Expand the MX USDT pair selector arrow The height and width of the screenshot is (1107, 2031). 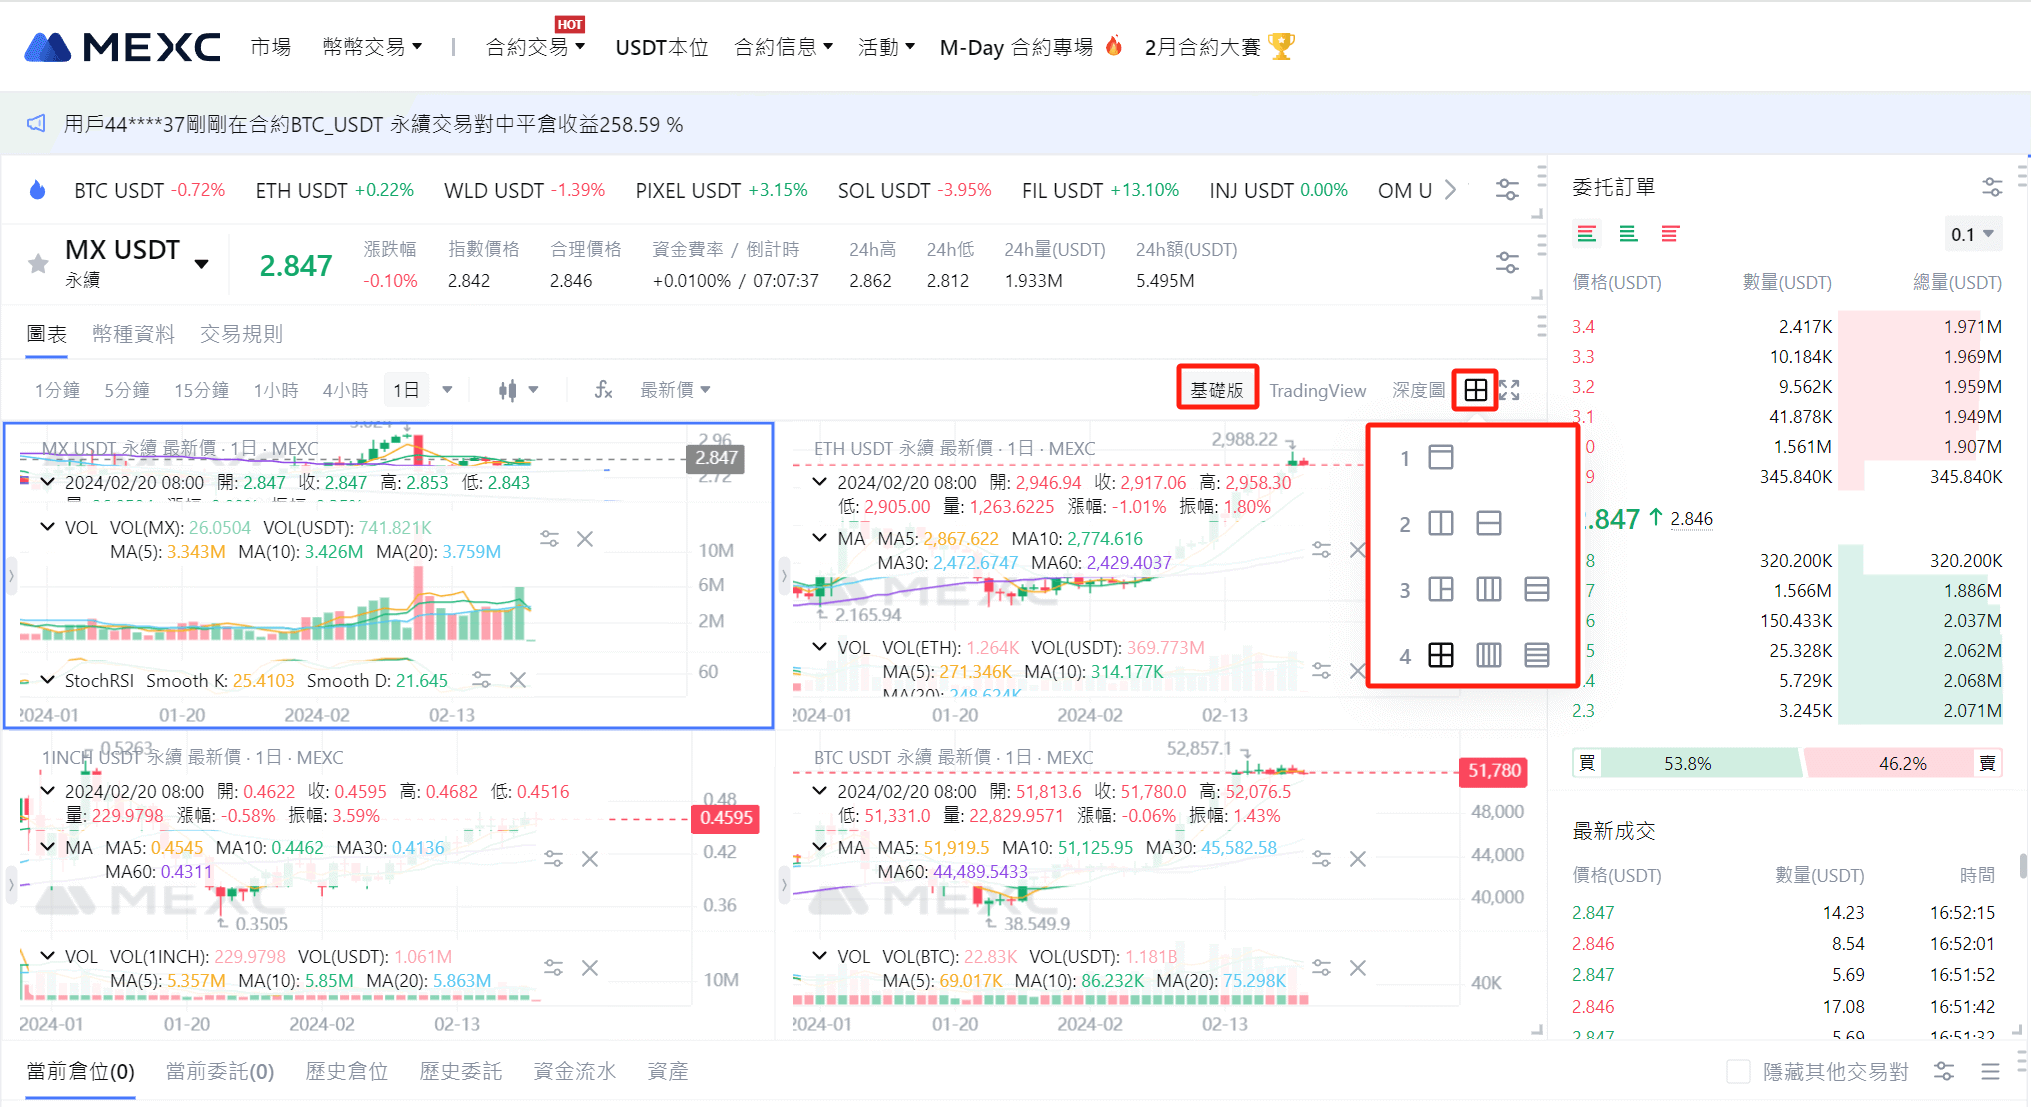click(x=202, y=264)
